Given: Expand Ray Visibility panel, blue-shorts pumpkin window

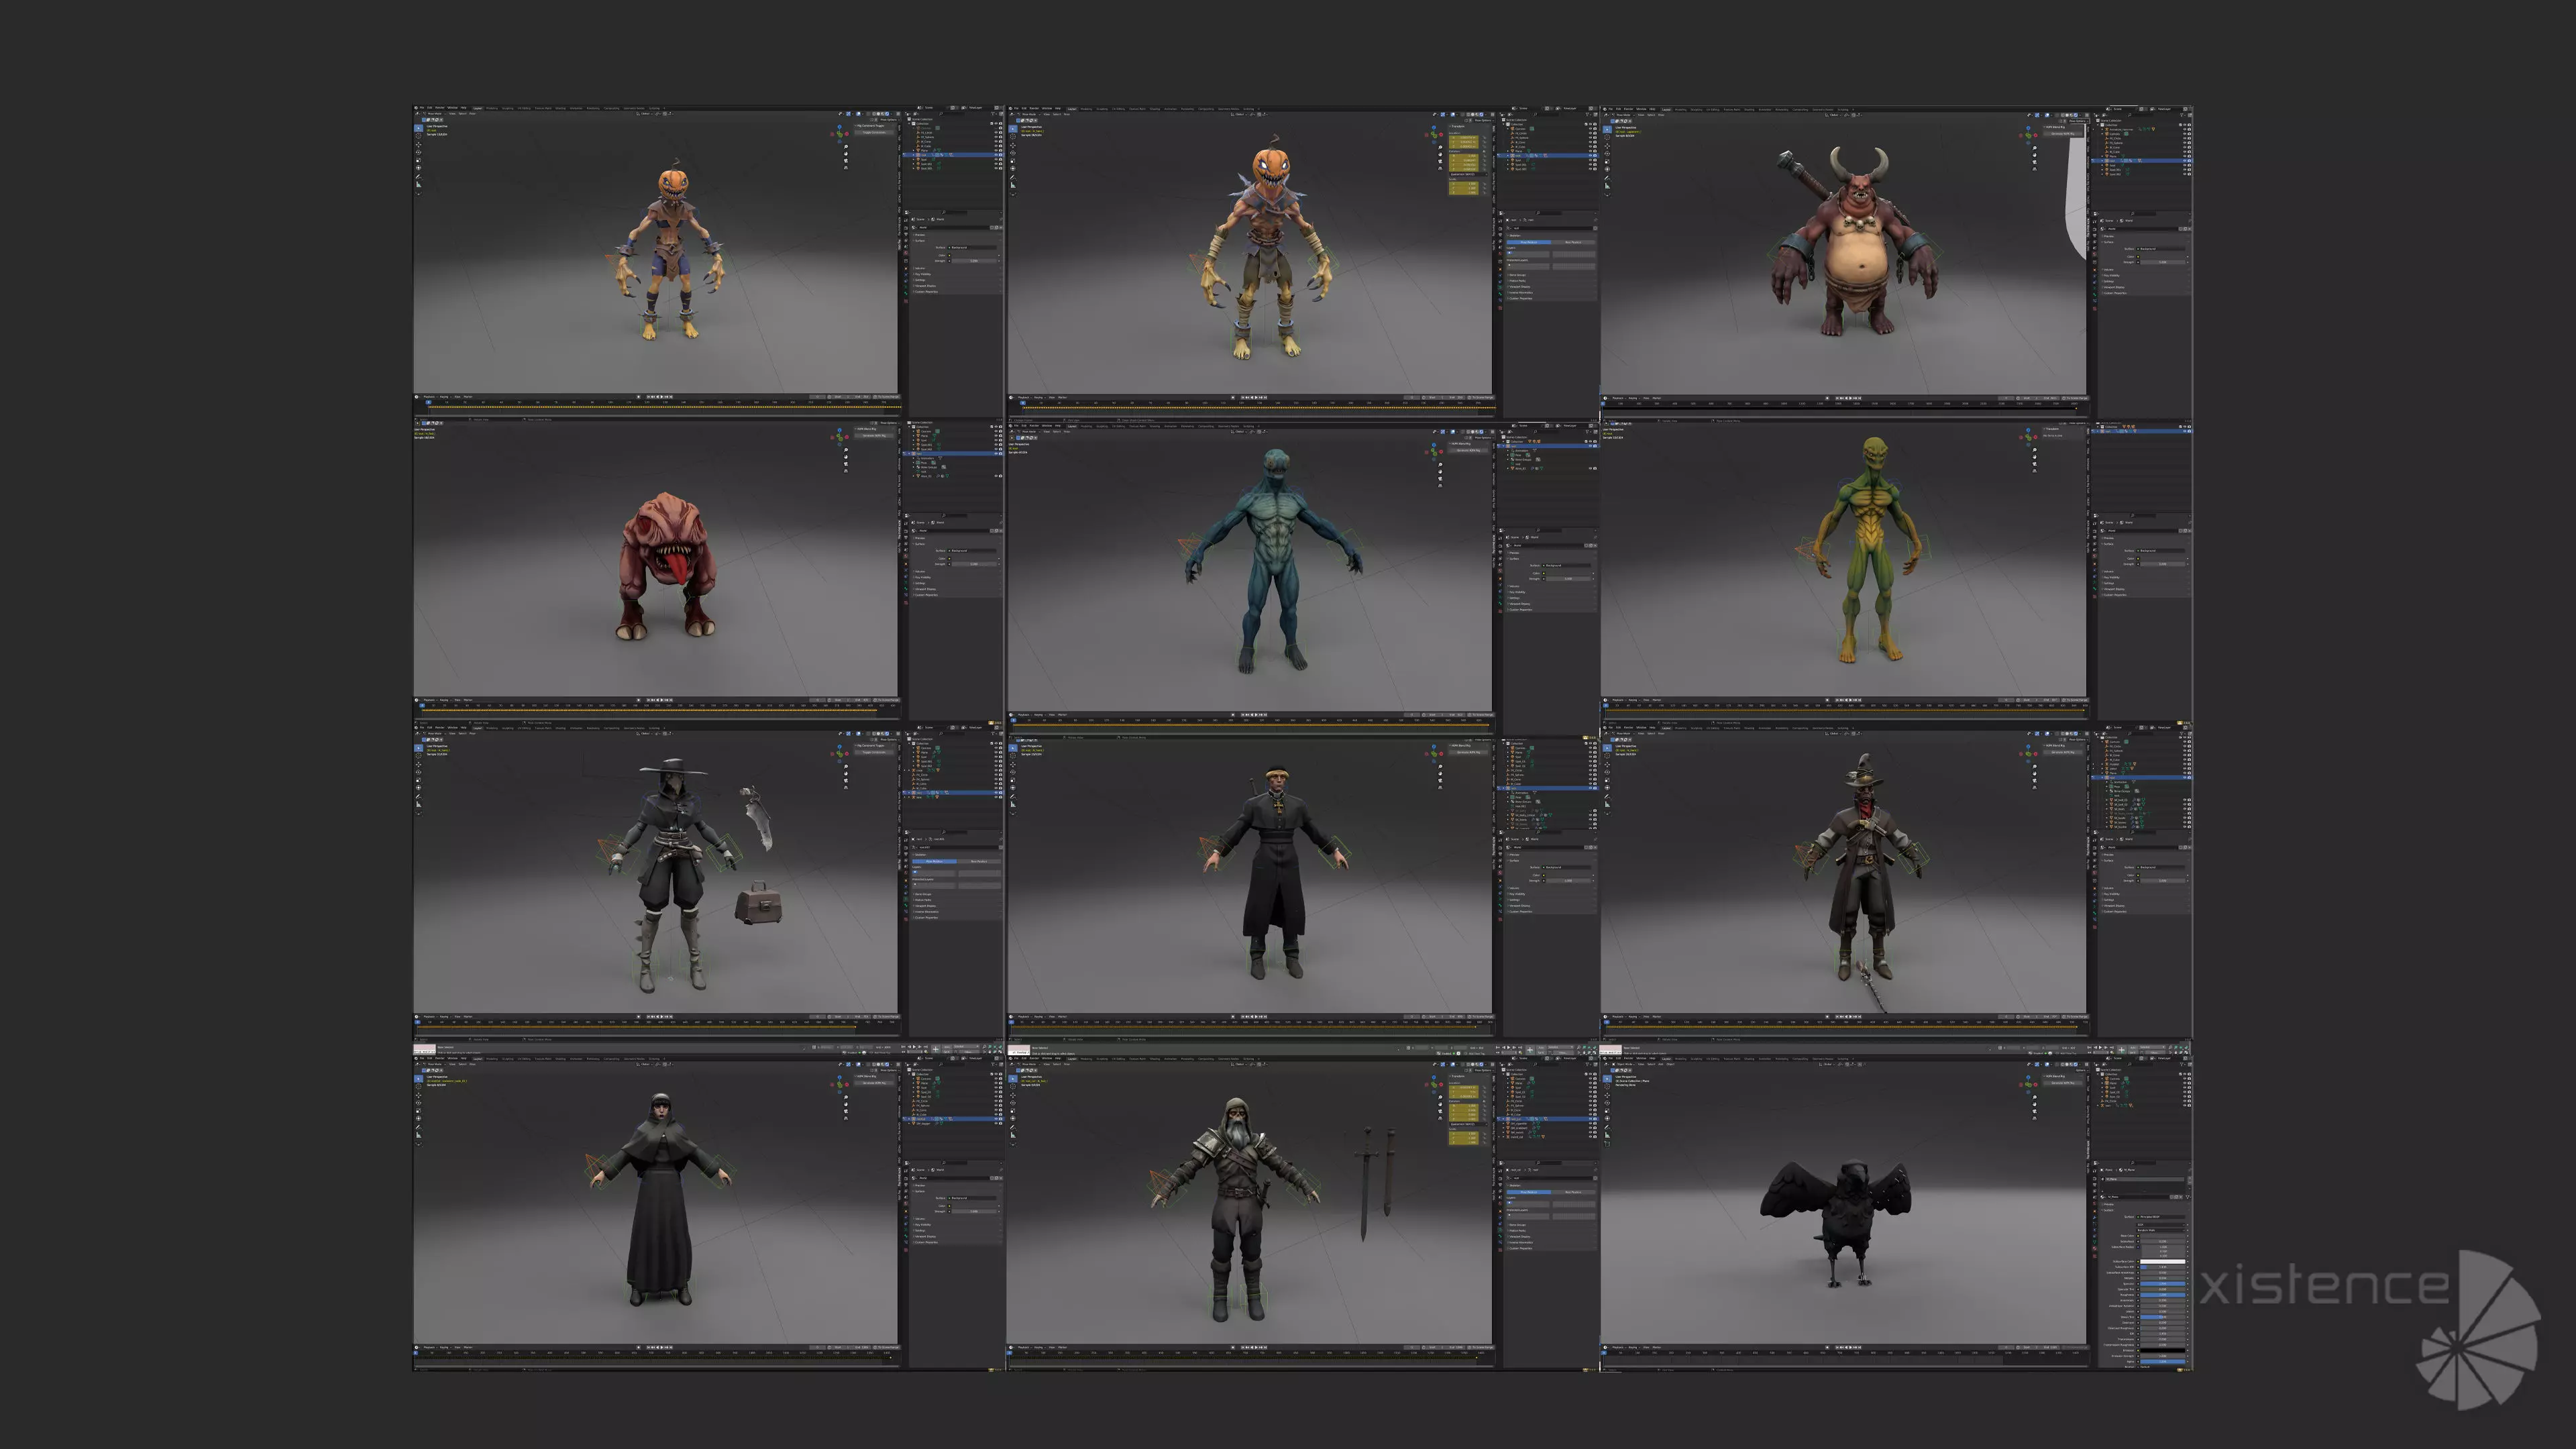Looking at the screenshot, I should (923, 274).
